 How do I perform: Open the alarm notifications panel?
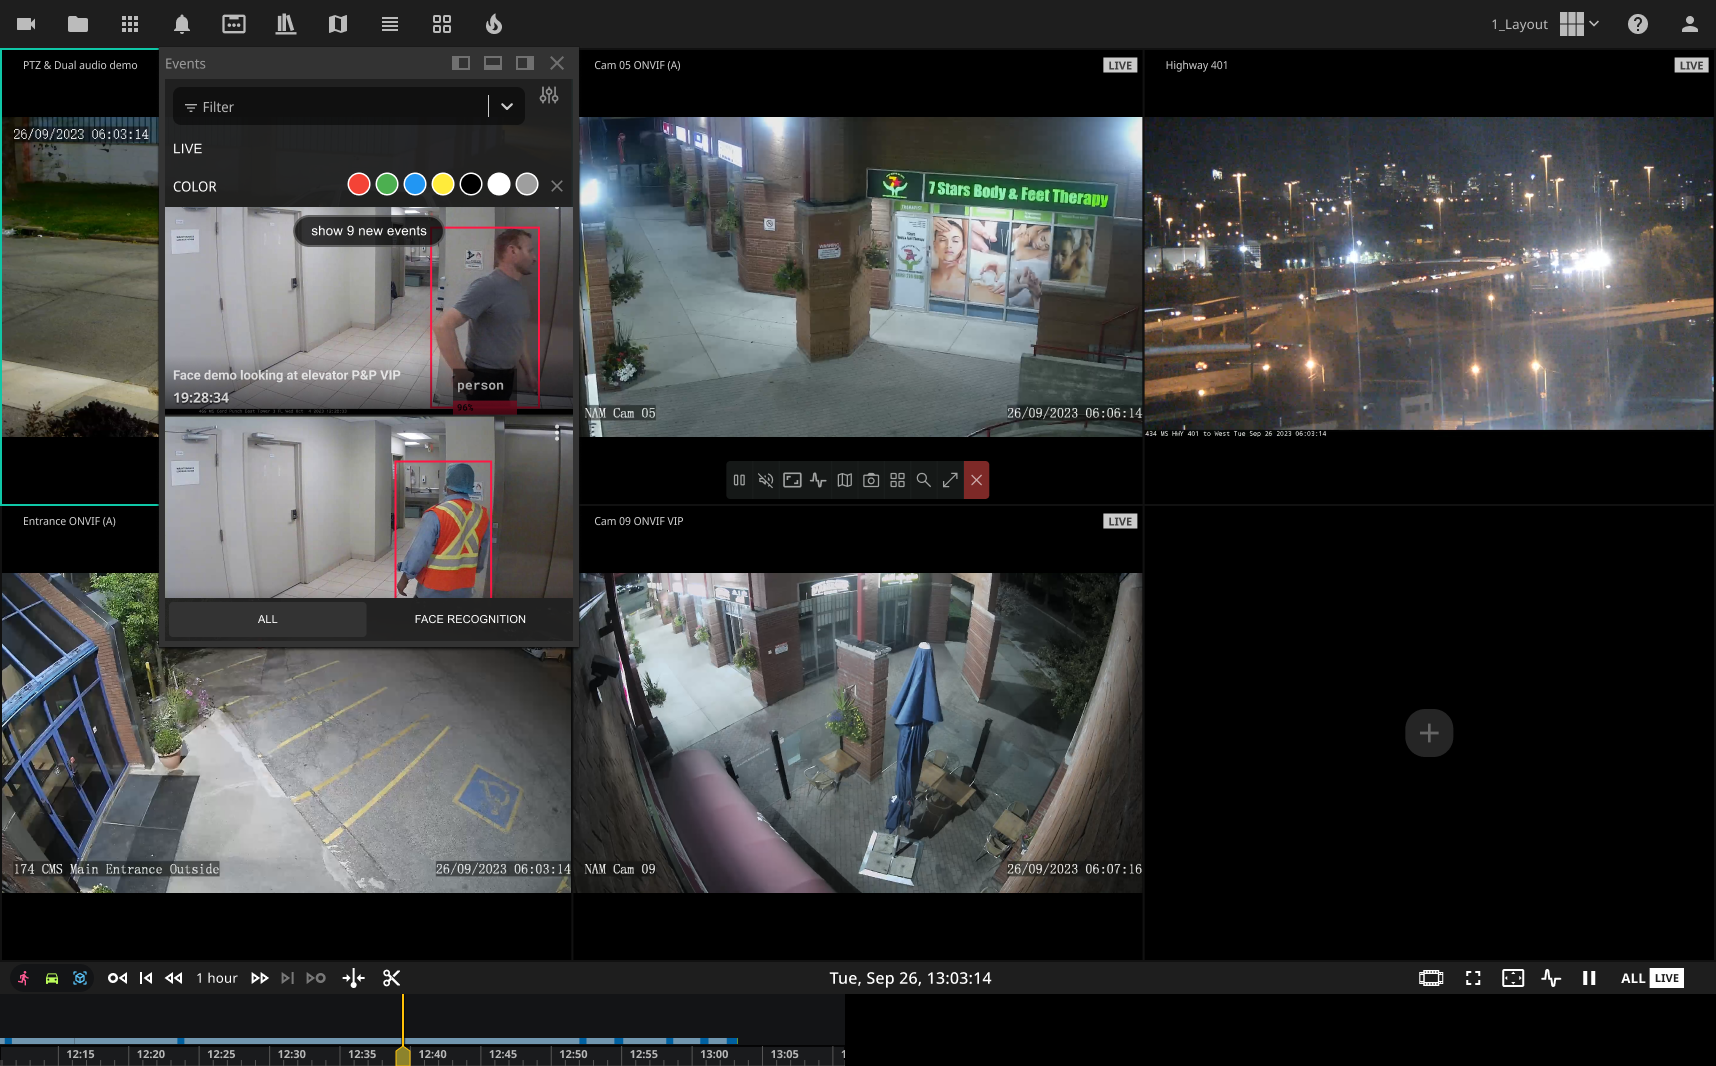[x=182, y=24]
